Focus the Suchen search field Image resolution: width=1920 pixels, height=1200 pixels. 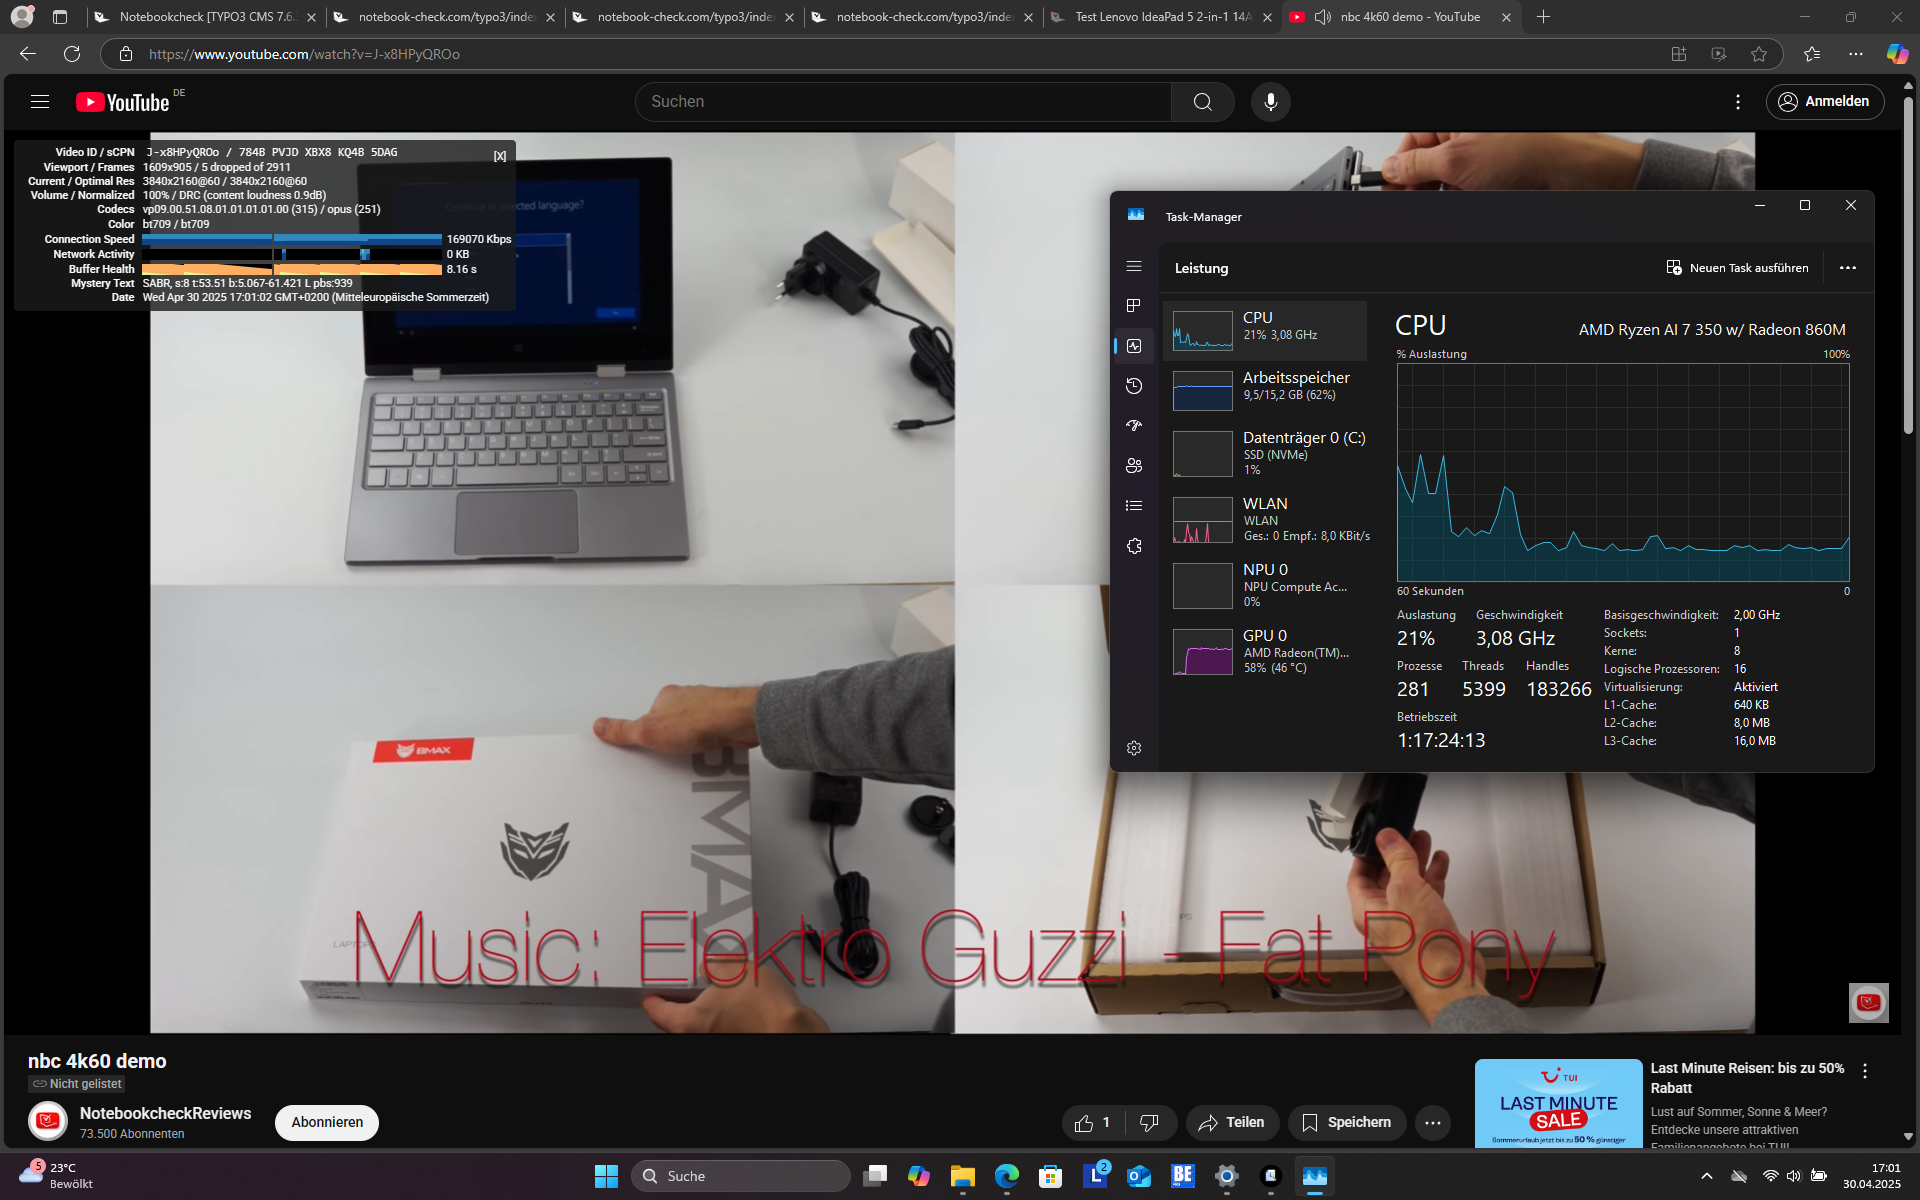pyautogui.click(x=904, y=102)
